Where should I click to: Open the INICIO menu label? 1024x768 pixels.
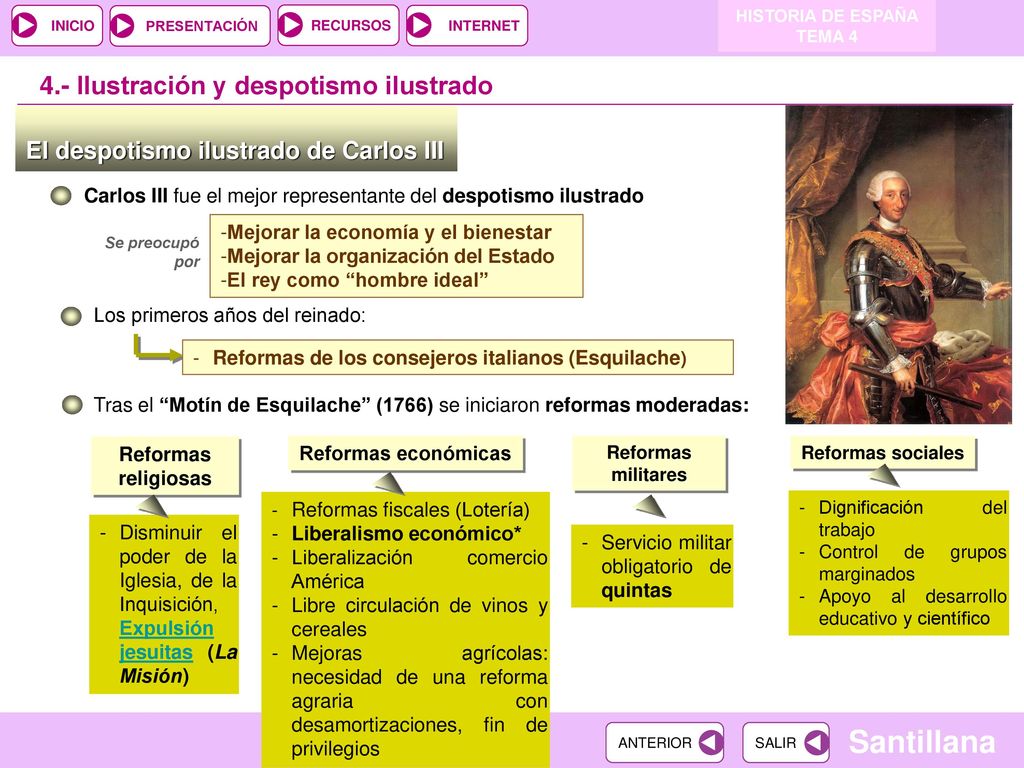click(x=72, y=25)
